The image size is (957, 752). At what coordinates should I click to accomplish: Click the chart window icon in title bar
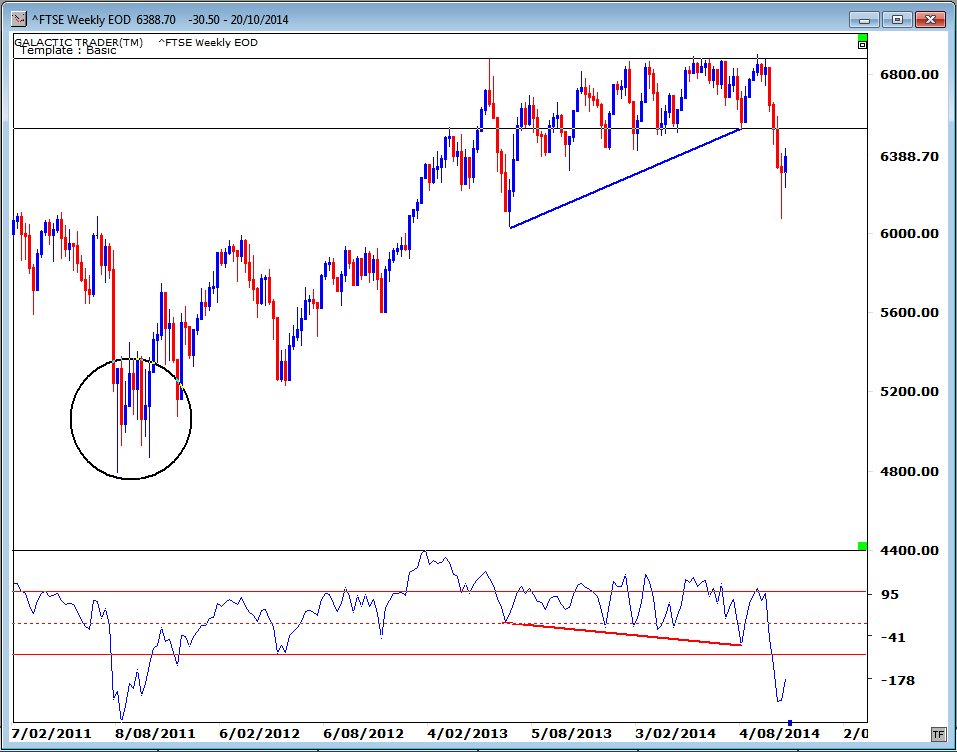point(20,19)
